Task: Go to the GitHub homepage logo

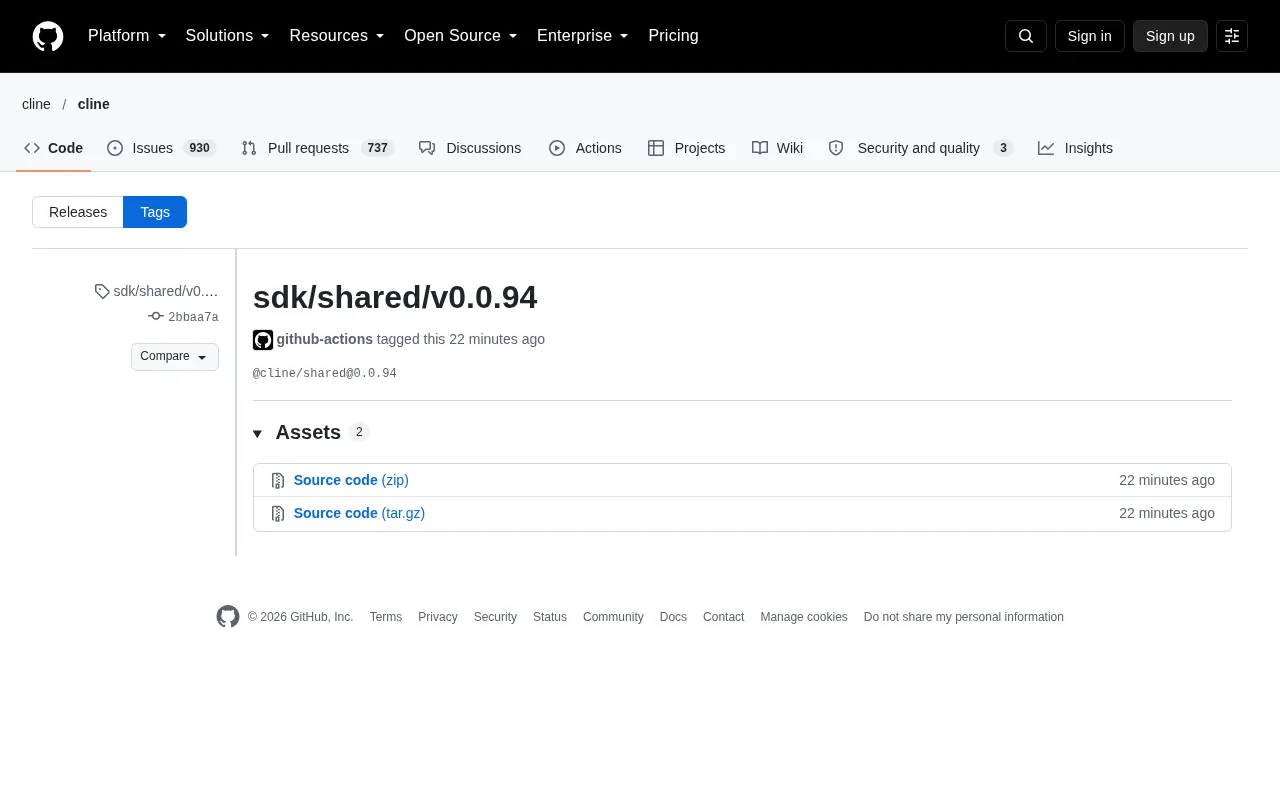Action: click(x=48, y=36)
